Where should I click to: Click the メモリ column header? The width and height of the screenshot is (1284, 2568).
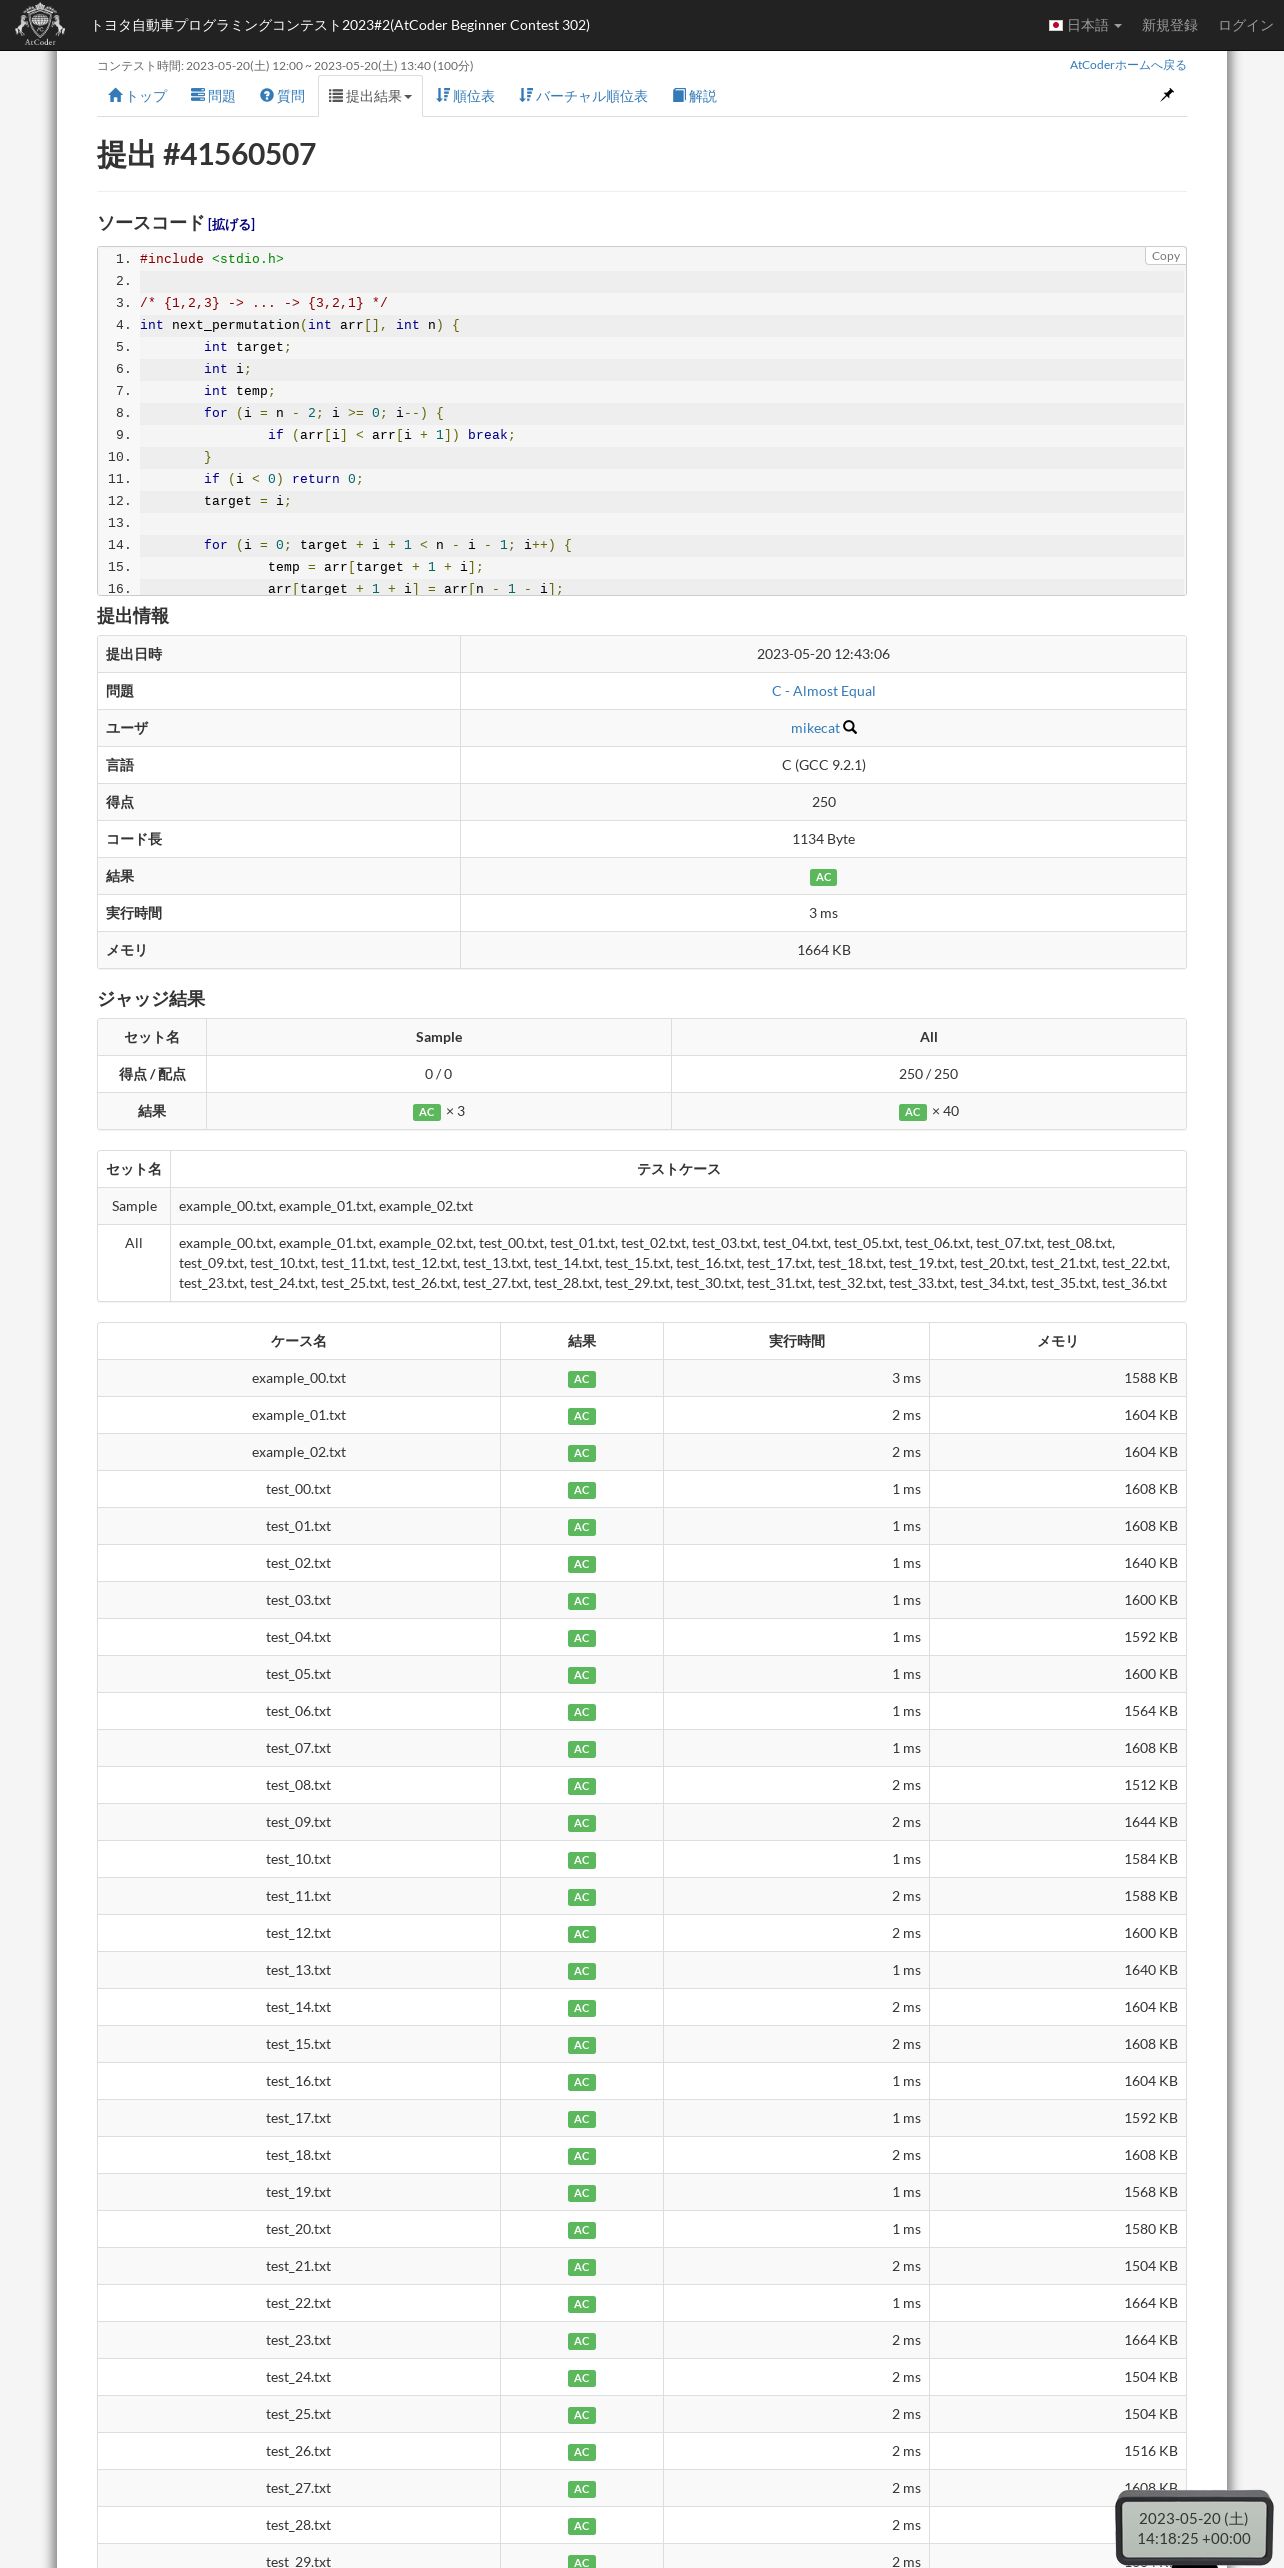[1057, 1341]
